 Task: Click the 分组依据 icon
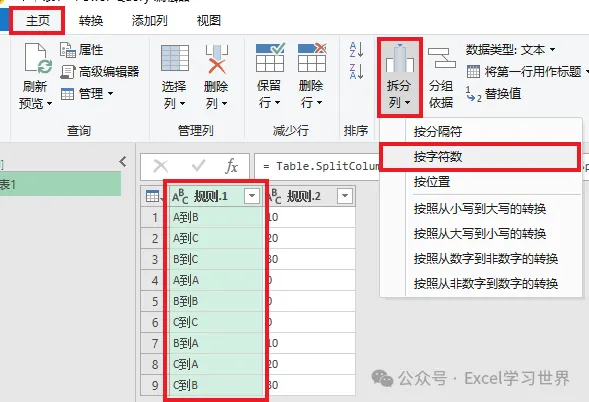[x=441, y=59]
